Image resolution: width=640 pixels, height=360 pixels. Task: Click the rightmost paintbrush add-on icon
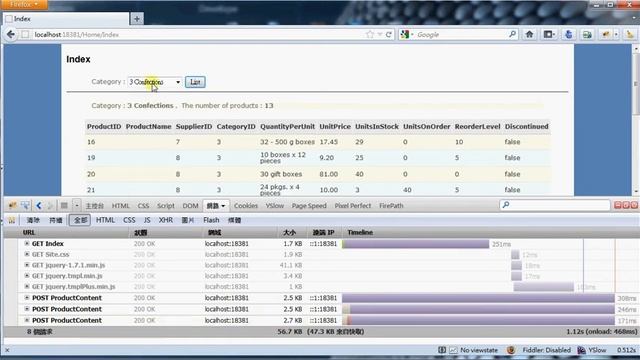coord(630,35)
